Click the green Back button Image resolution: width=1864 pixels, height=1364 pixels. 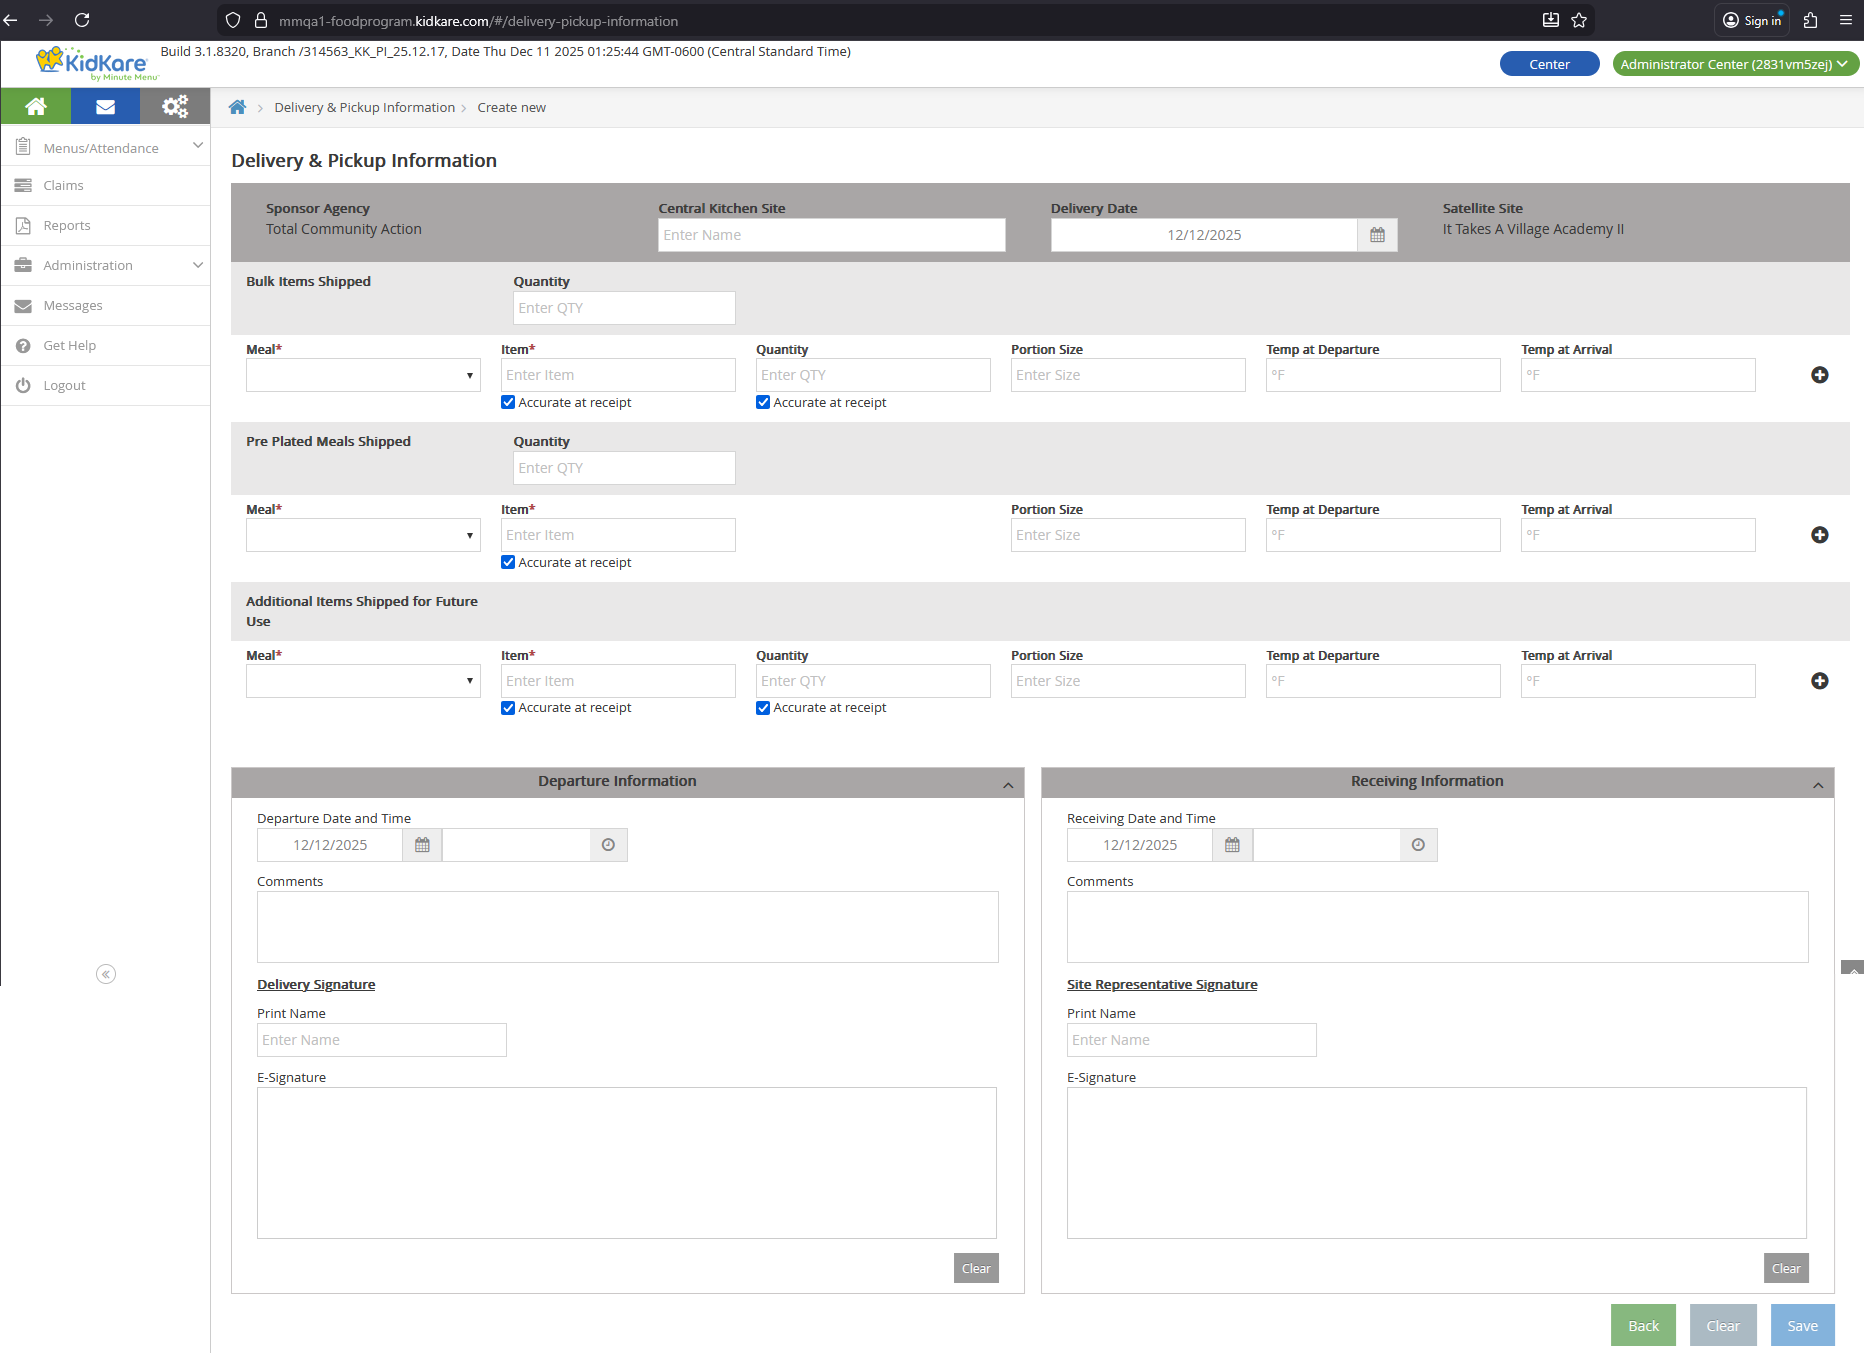(x=1643, y=1326)
